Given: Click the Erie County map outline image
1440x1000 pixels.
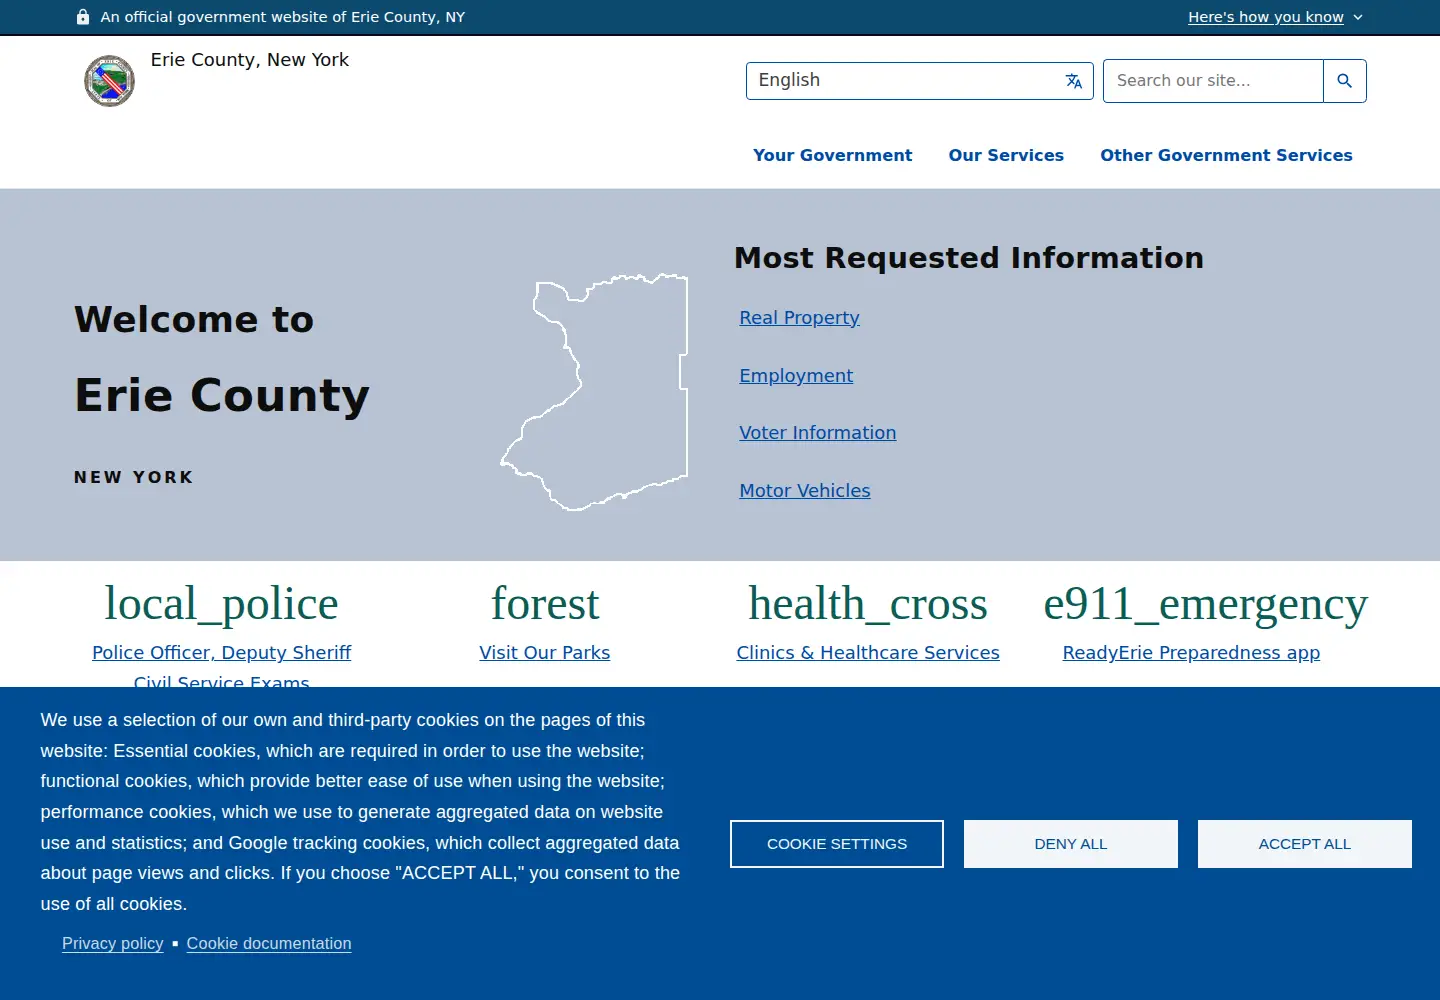Looking at the screenshot, I should pyautogui.click(x=595, y=392).
